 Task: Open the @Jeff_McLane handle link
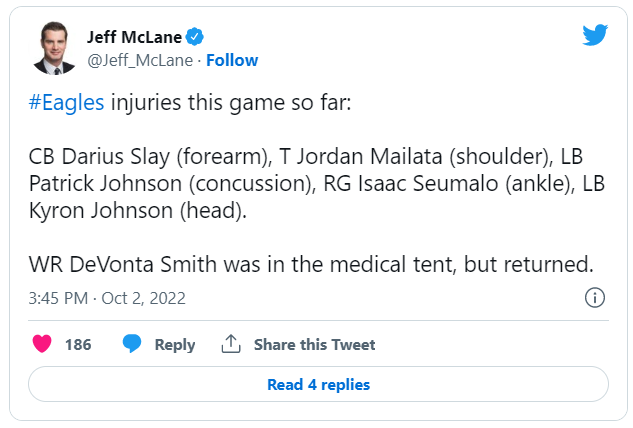[142, 60]
